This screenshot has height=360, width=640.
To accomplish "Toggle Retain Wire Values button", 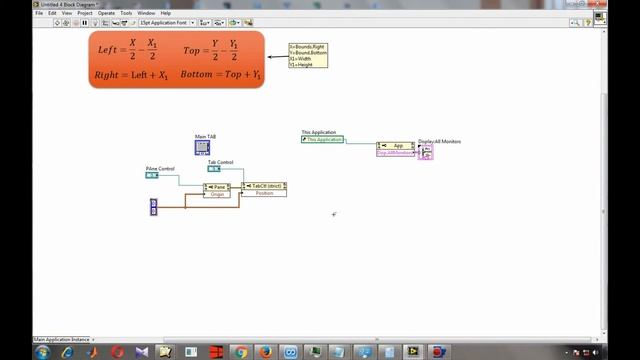I will tap(105, 23).
